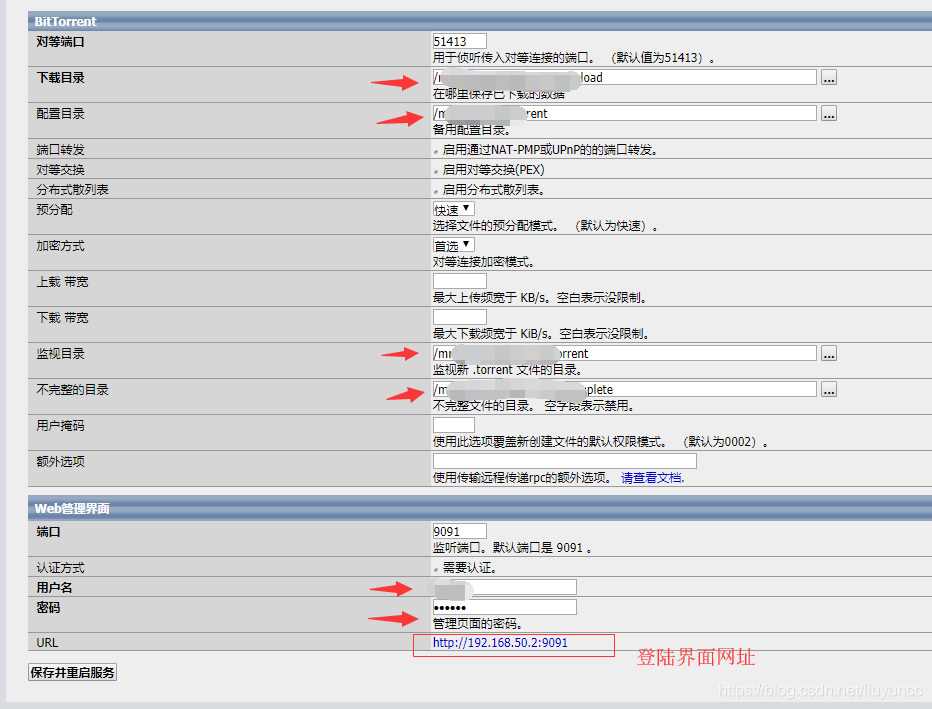Image resolution: width=932 pixels, height=709 pixels.
Task: Open the browse button for 监视目录
Action: [x=829, y=354]
